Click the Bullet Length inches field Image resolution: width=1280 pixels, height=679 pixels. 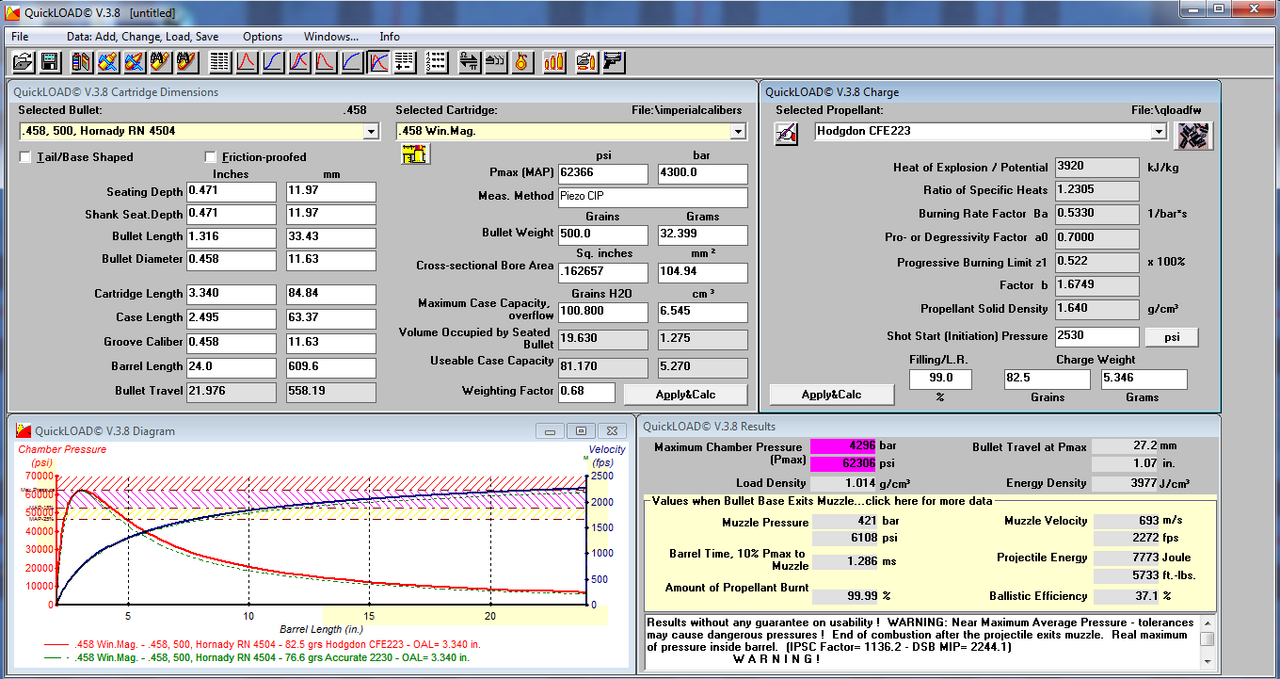[231, 237]
